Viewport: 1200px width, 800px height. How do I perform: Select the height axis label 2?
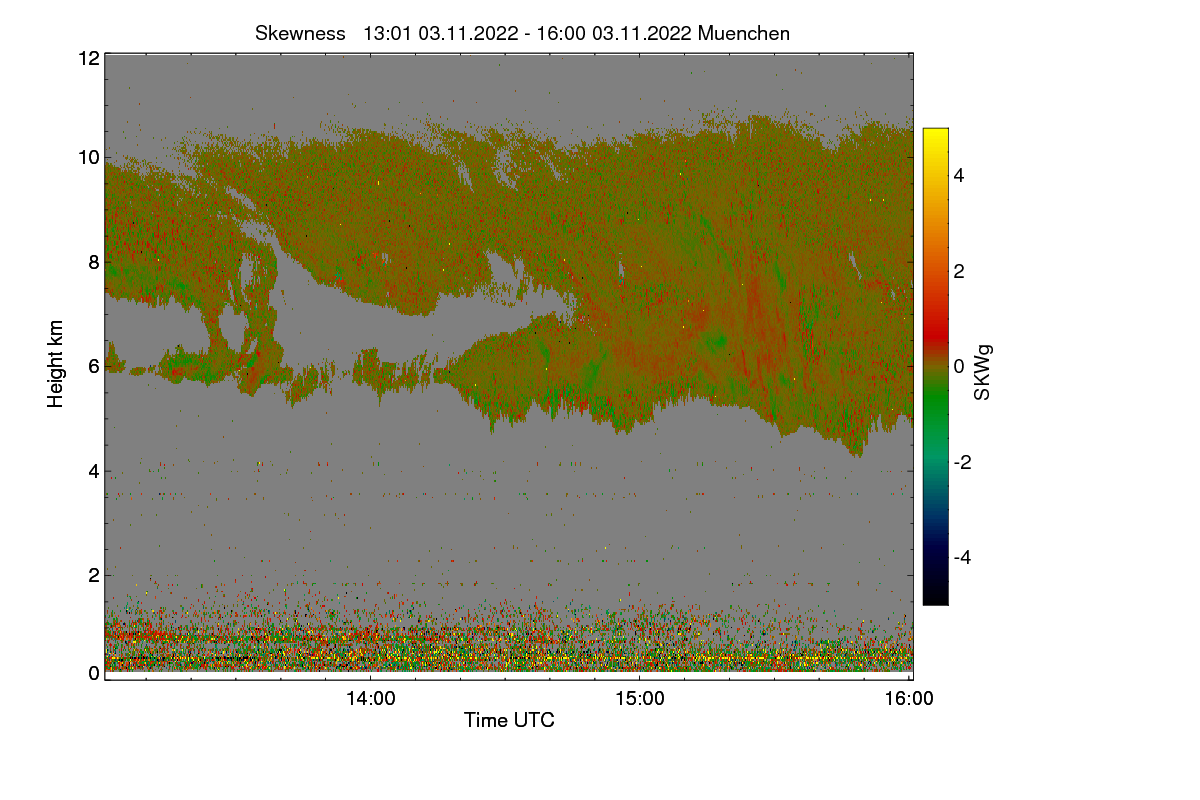93,574
